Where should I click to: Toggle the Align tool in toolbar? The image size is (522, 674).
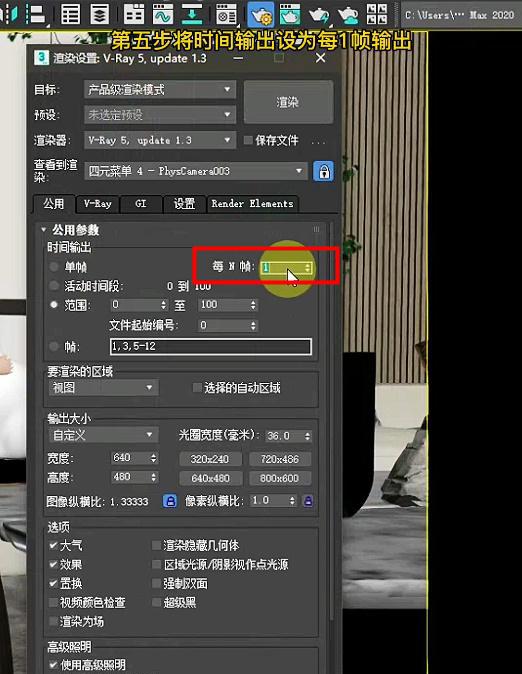click(x=37, y=14)
